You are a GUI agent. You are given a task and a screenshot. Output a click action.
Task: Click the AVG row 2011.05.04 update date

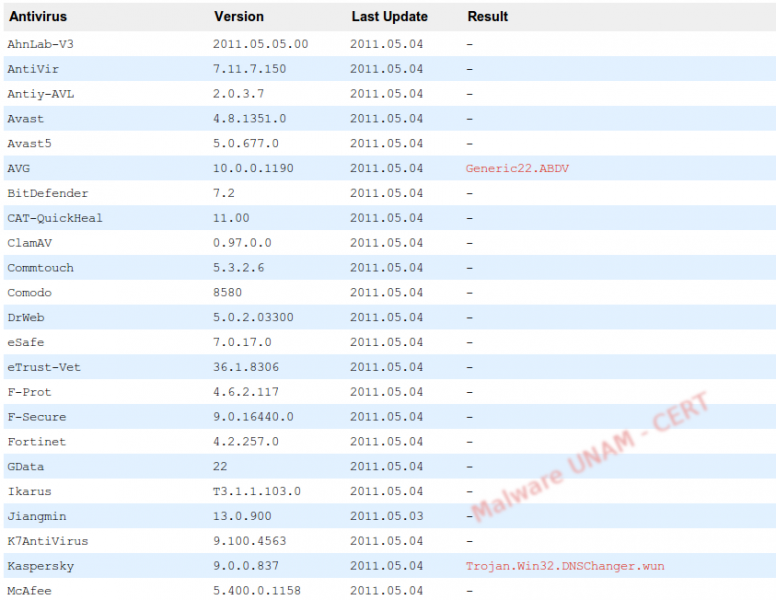(x=387, y=168)
